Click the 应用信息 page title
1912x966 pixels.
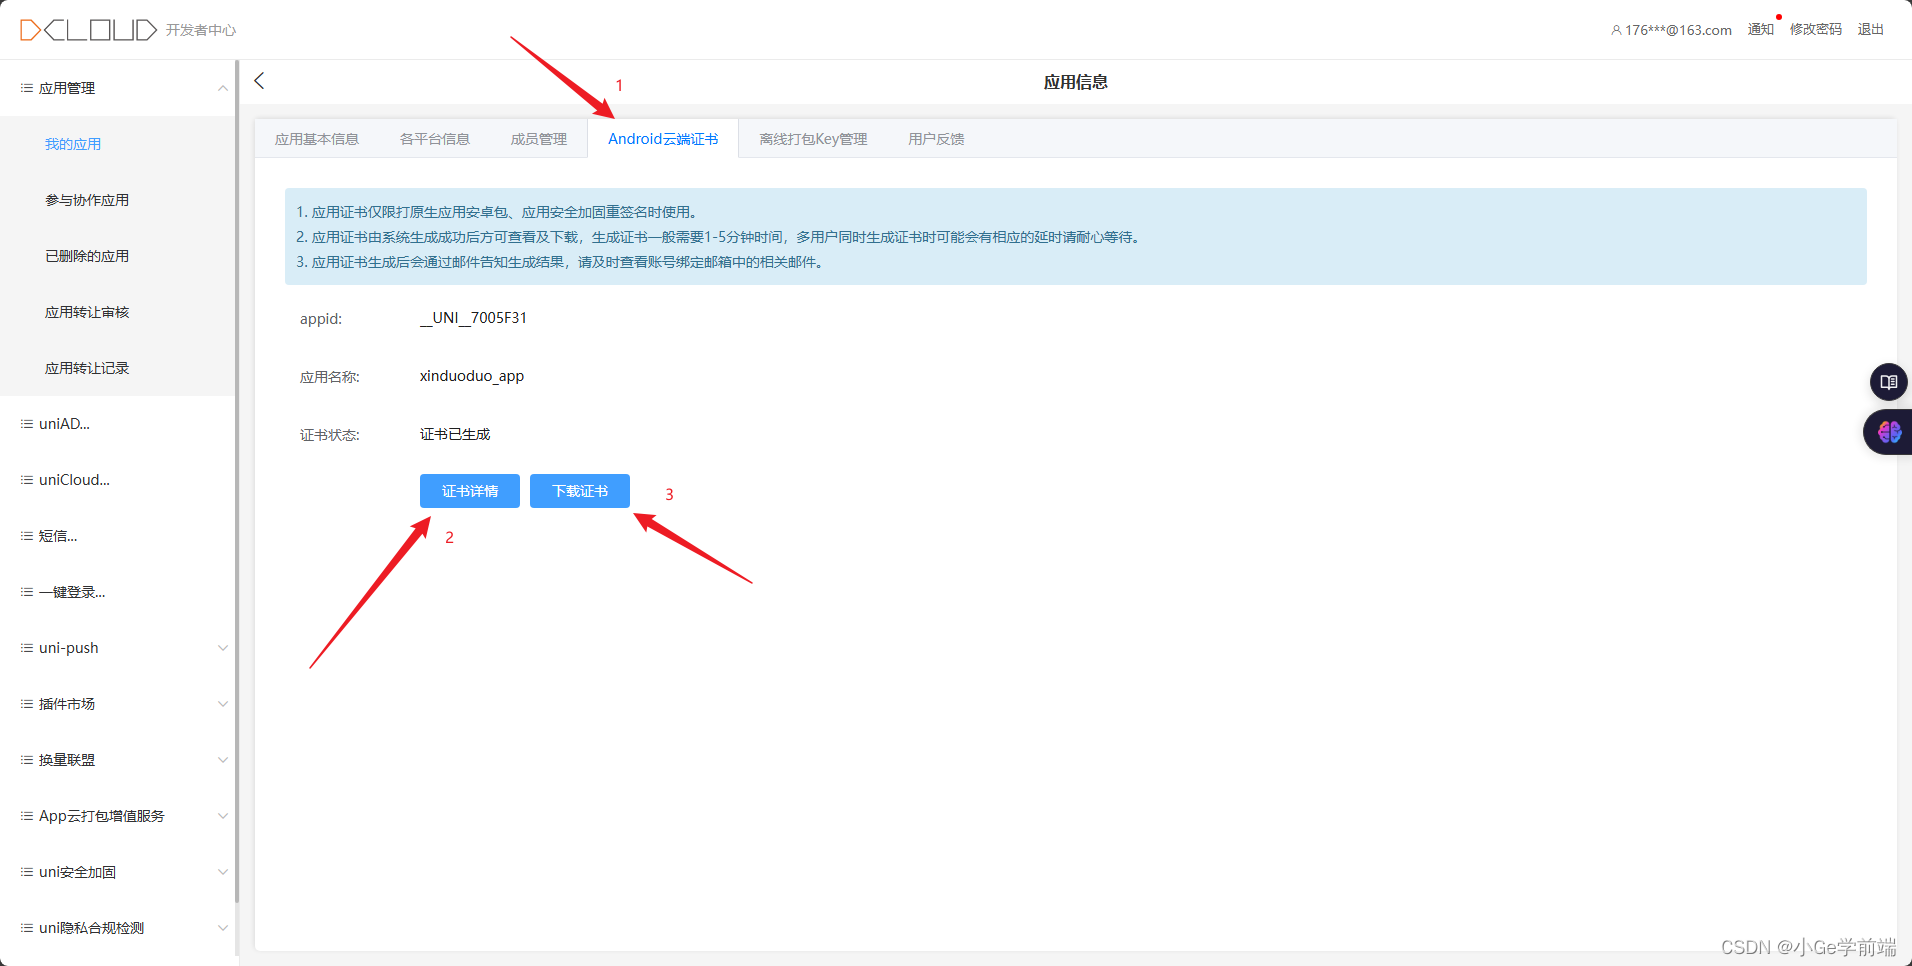click(1076, 82)
